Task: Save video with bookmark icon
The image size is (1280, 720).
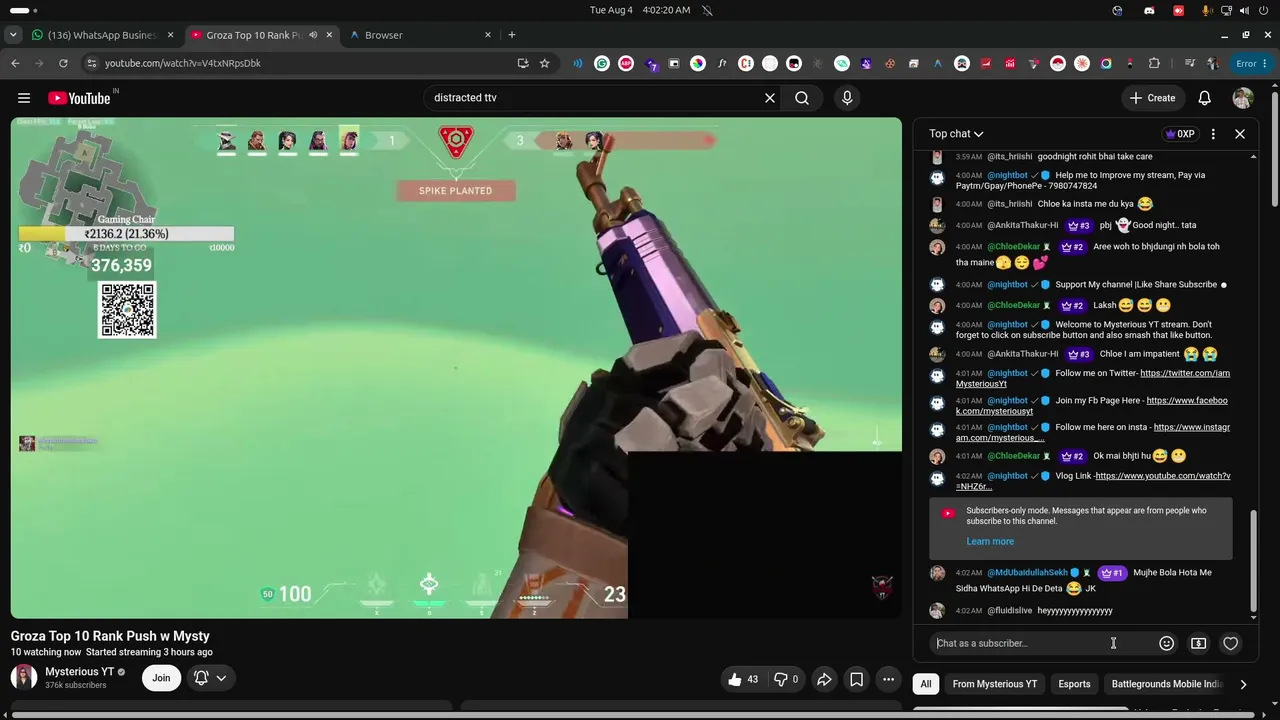Action: pos(857,679)
